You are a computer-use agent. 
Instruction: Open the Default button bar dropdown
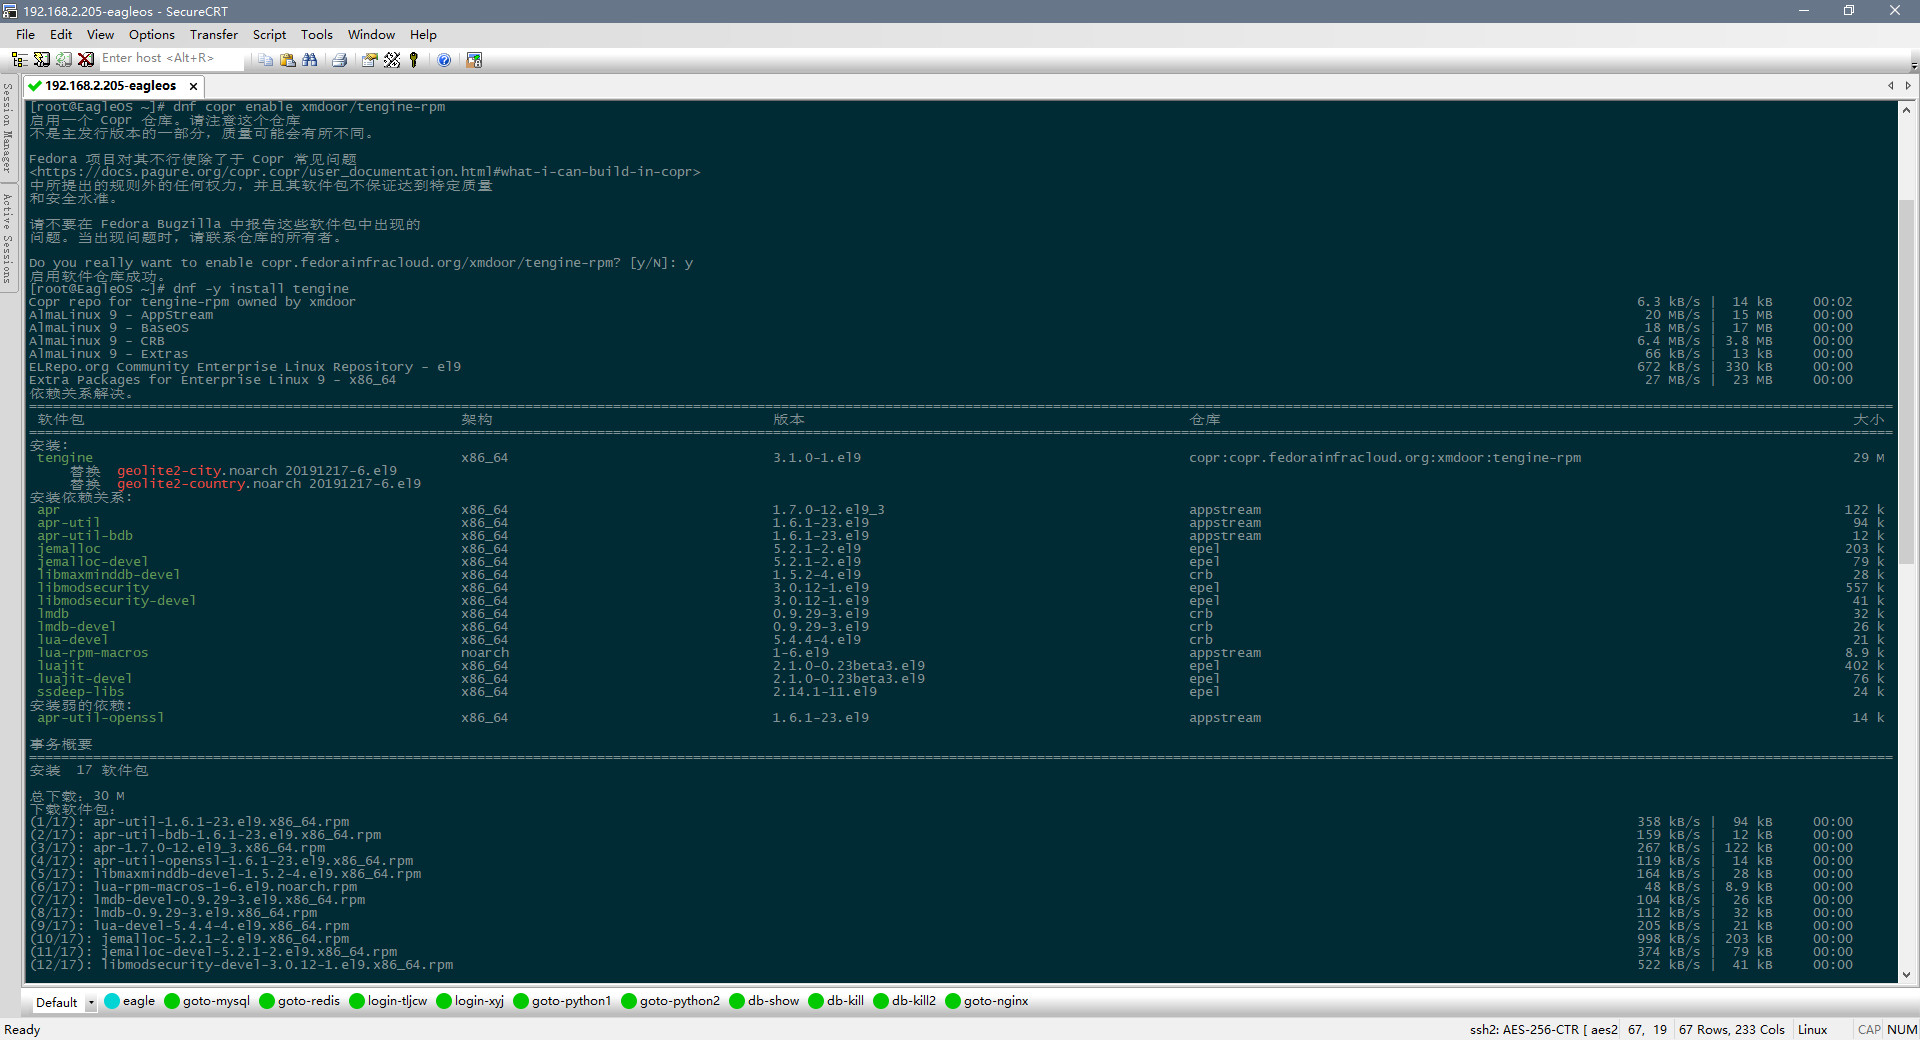click(x=91, y=1002)
